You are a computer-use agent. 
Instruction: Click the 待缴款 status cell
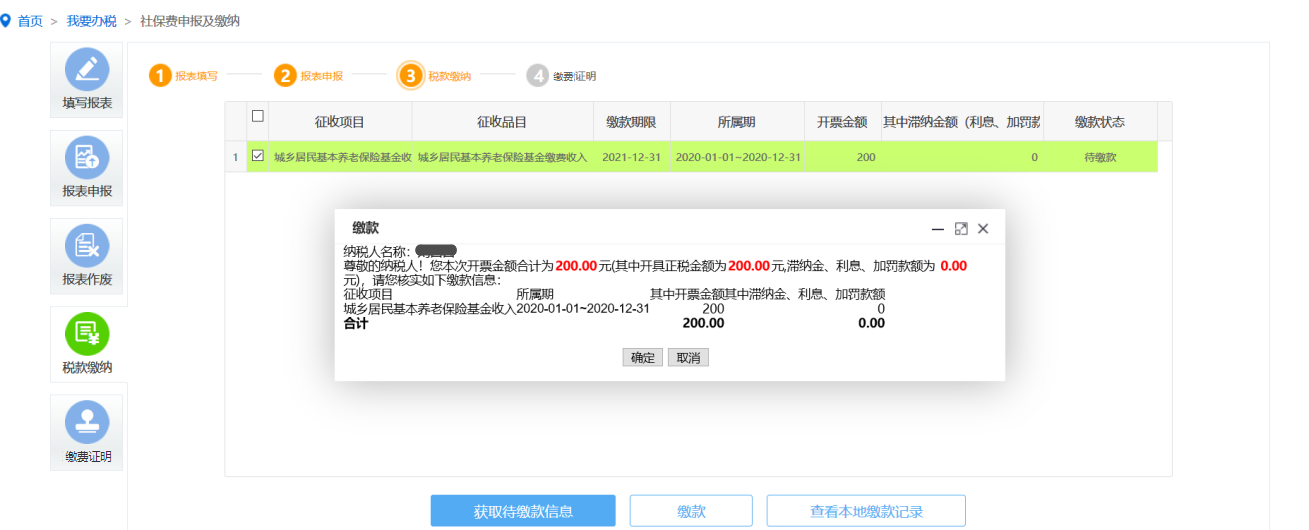coord(1100,157)
